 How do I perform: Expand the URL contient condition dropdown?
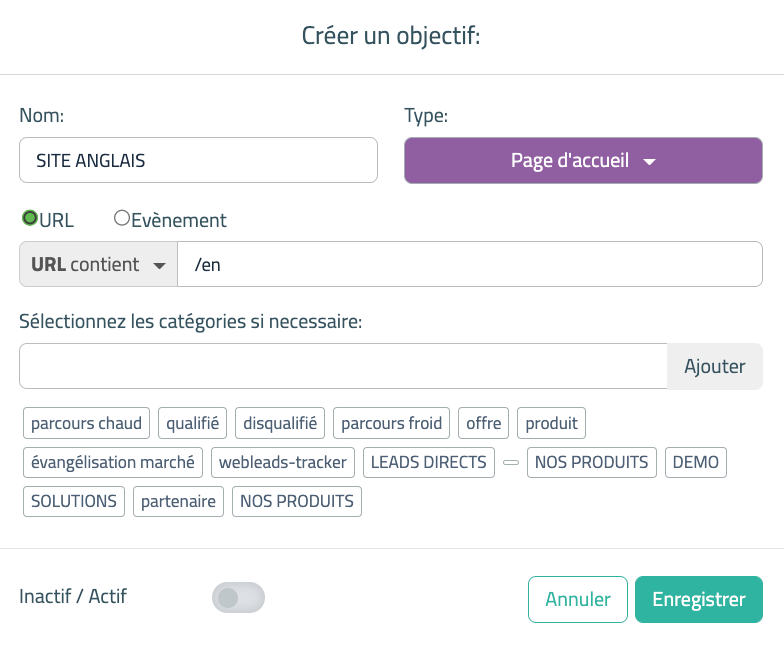(98, 265)
